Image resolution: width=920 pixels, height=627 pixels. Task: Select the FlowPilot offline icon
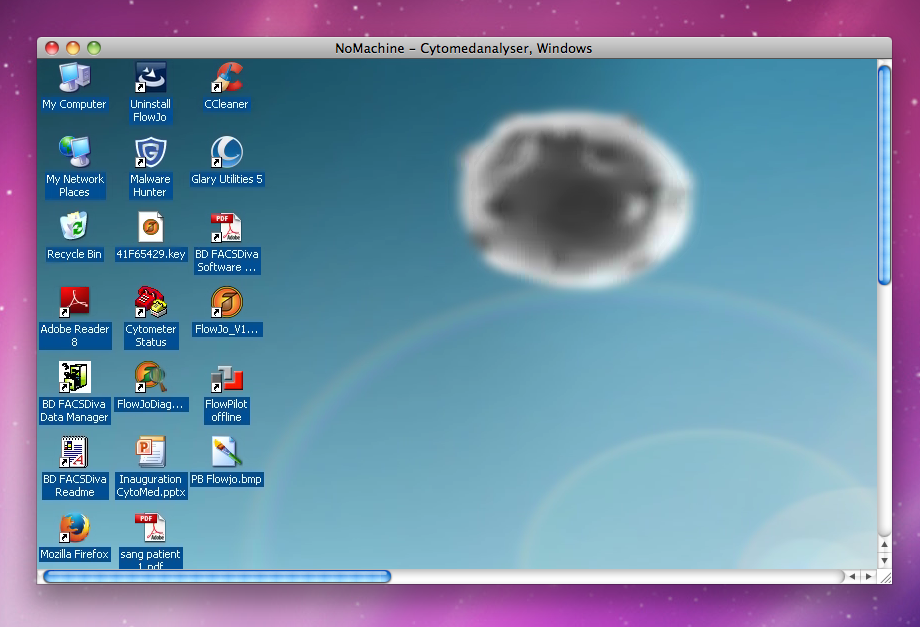226,377
